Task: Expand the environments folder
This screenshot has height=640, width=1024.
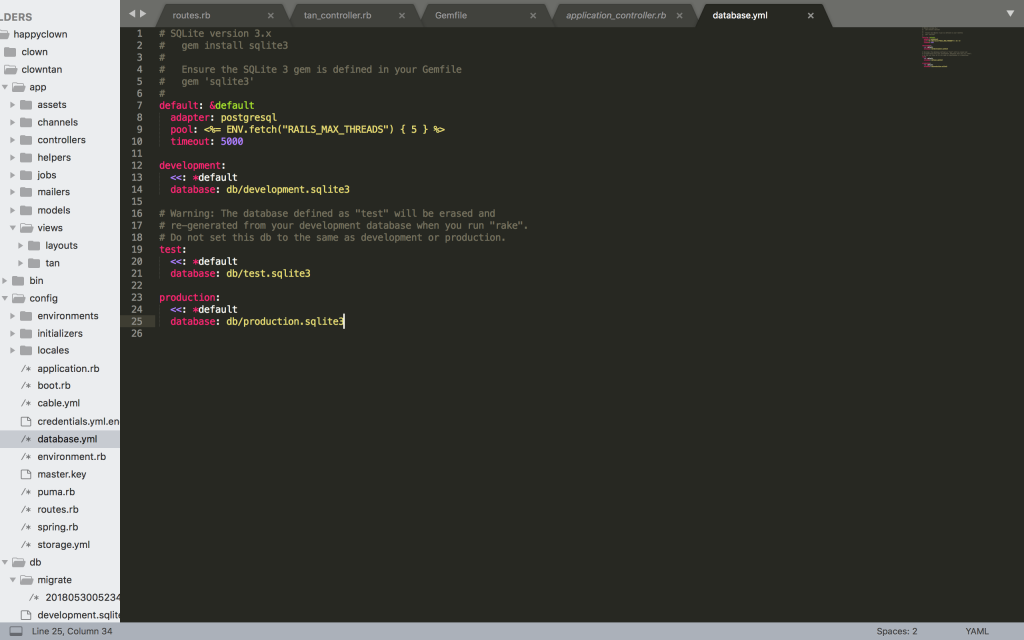Action: (x=12, y=316)
